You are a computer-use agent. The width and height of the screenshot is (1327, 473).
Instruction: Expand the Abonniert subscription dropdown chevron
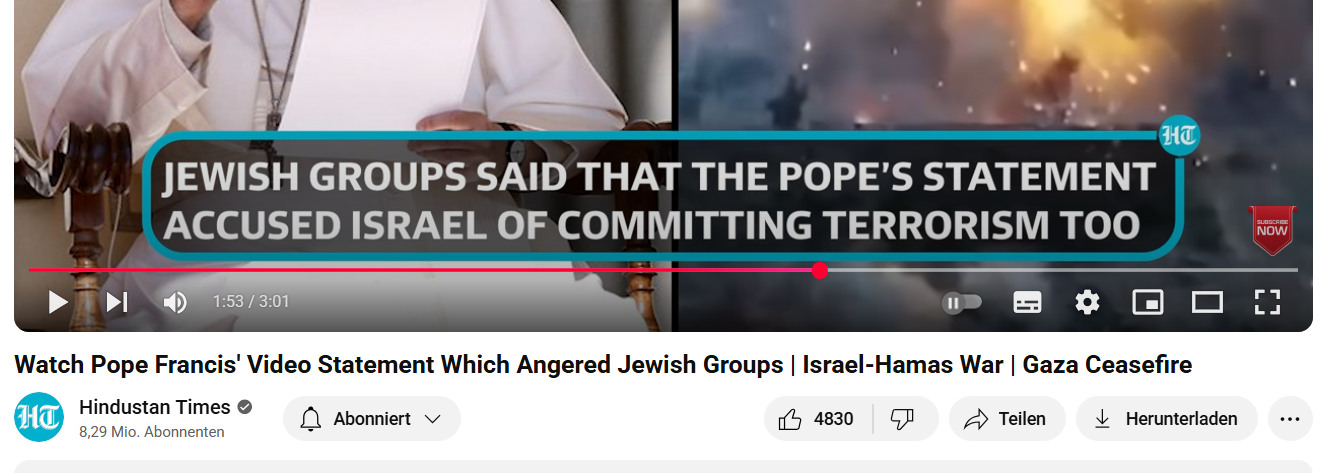433,419
